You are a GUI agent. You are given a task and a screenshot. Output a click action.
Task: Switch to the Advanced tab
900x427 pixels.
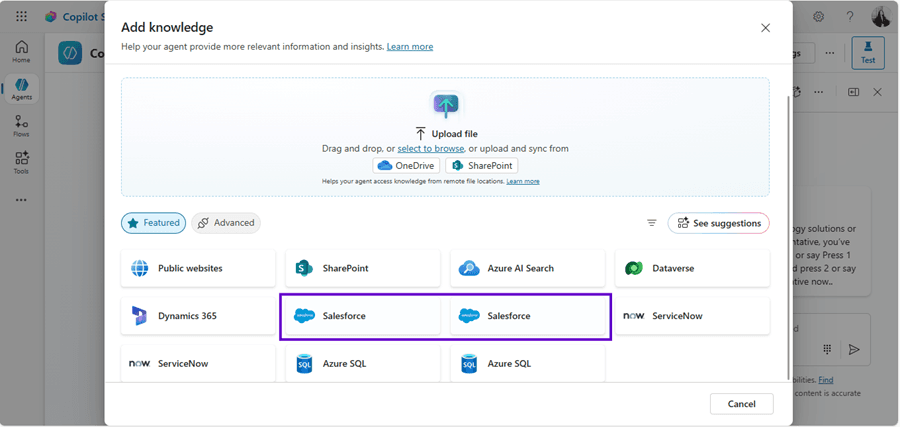pos(226,223)
